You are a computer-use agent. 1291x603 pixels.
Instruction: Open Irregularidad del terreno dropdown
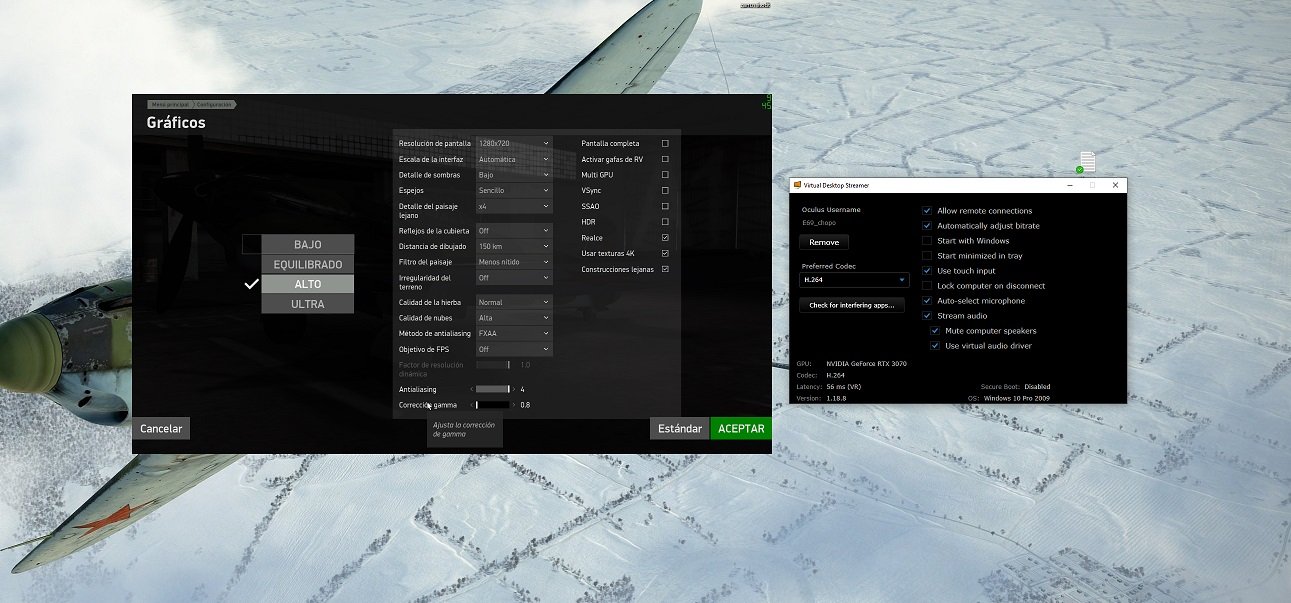[x=514, y=278]
